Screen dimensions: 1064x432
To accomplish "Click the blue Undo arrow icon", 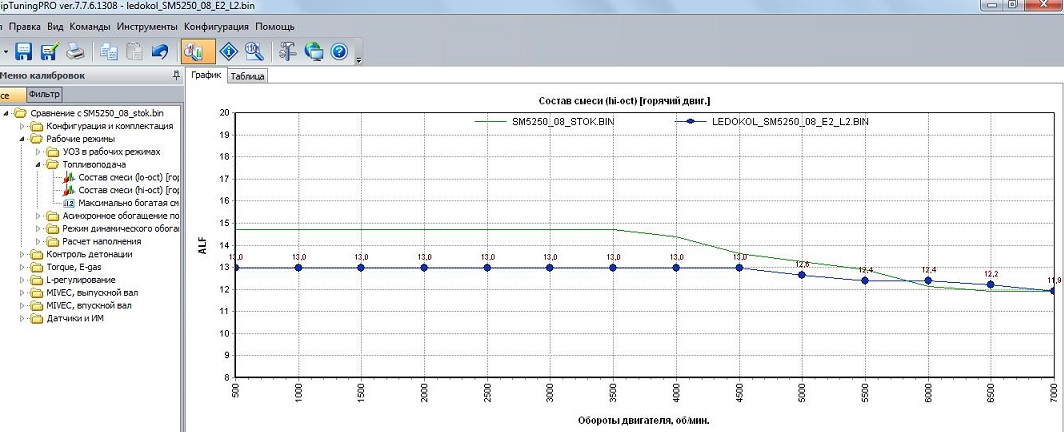I will [x=159, y=51].
